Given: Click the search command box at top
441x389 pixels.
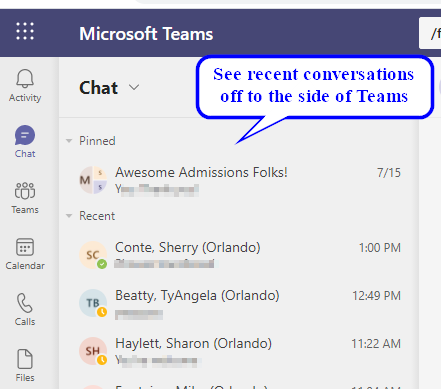Looking at the screenshot, I should pyautogui.click(x=430, y=33).
